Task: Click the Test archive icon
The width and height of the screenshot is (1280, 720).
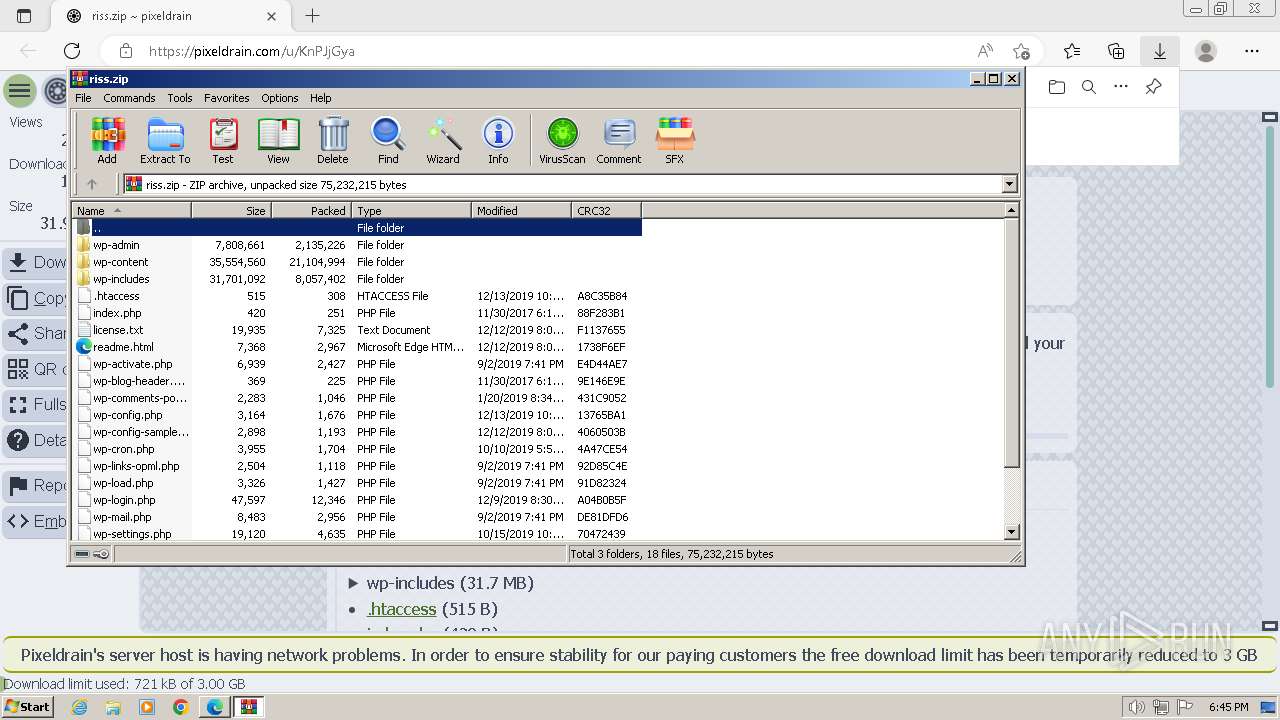Action: (223, 140)
